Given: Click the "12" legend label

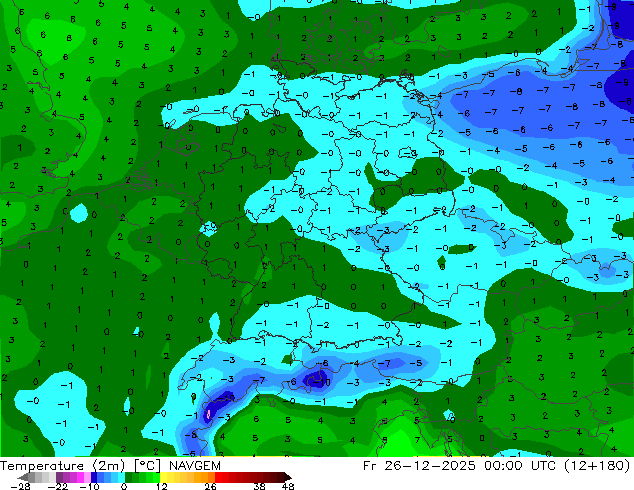Looking at the screenshot, I should click(x=162, y=486).
